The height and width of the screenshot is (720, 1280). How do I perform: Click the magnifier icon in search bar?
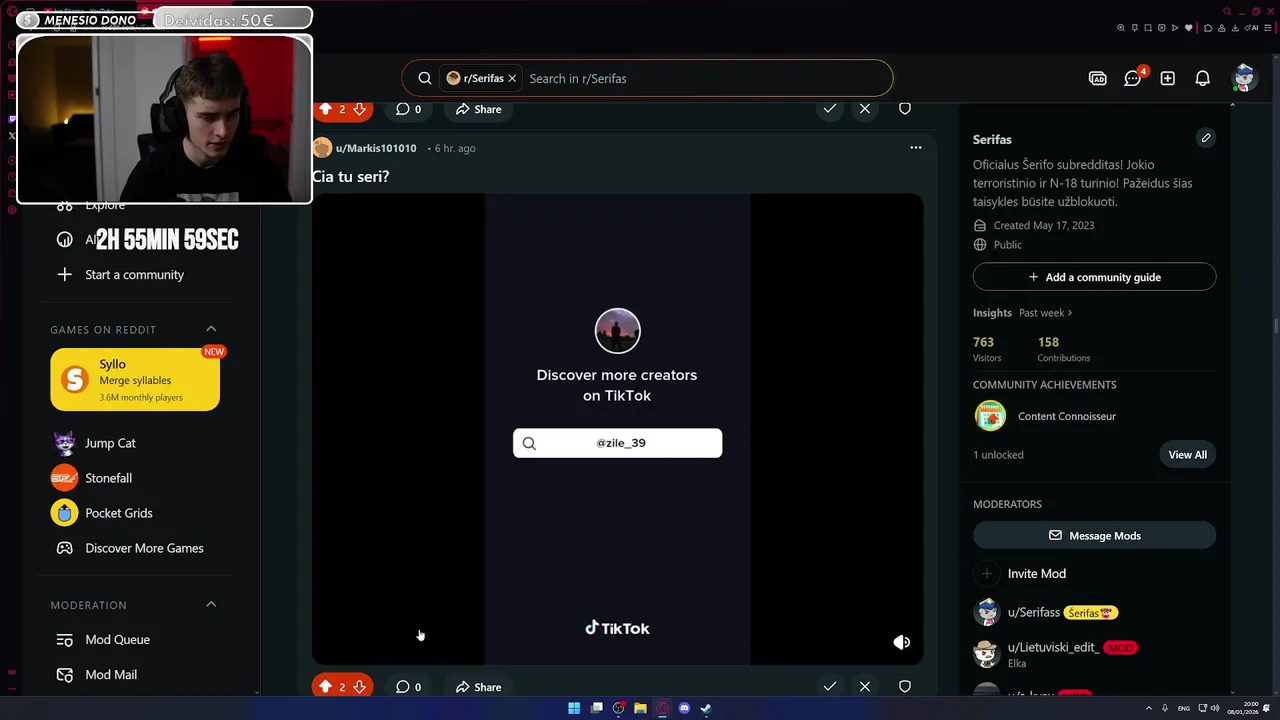[425, 78]
